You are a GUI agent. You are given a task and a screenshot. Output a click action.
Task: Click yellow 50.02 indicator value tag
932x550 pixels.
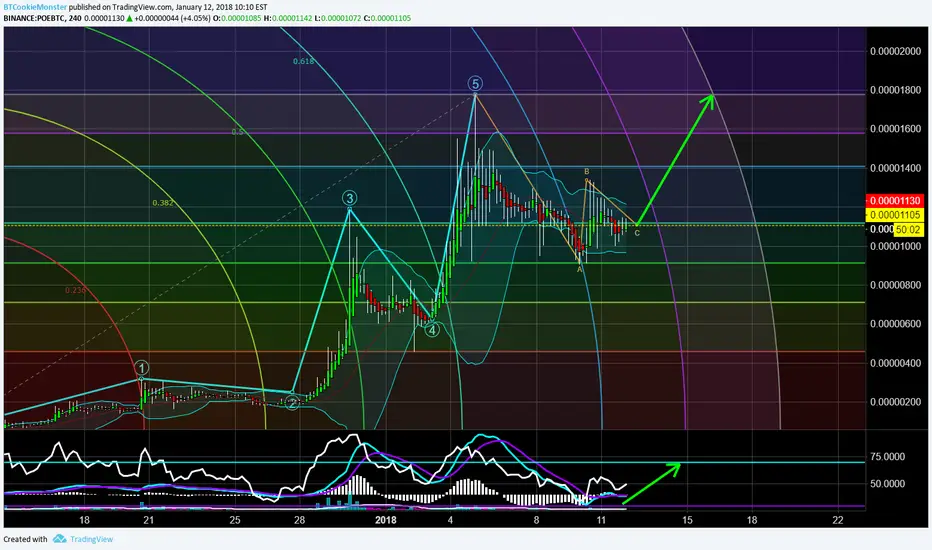[908, 230]
